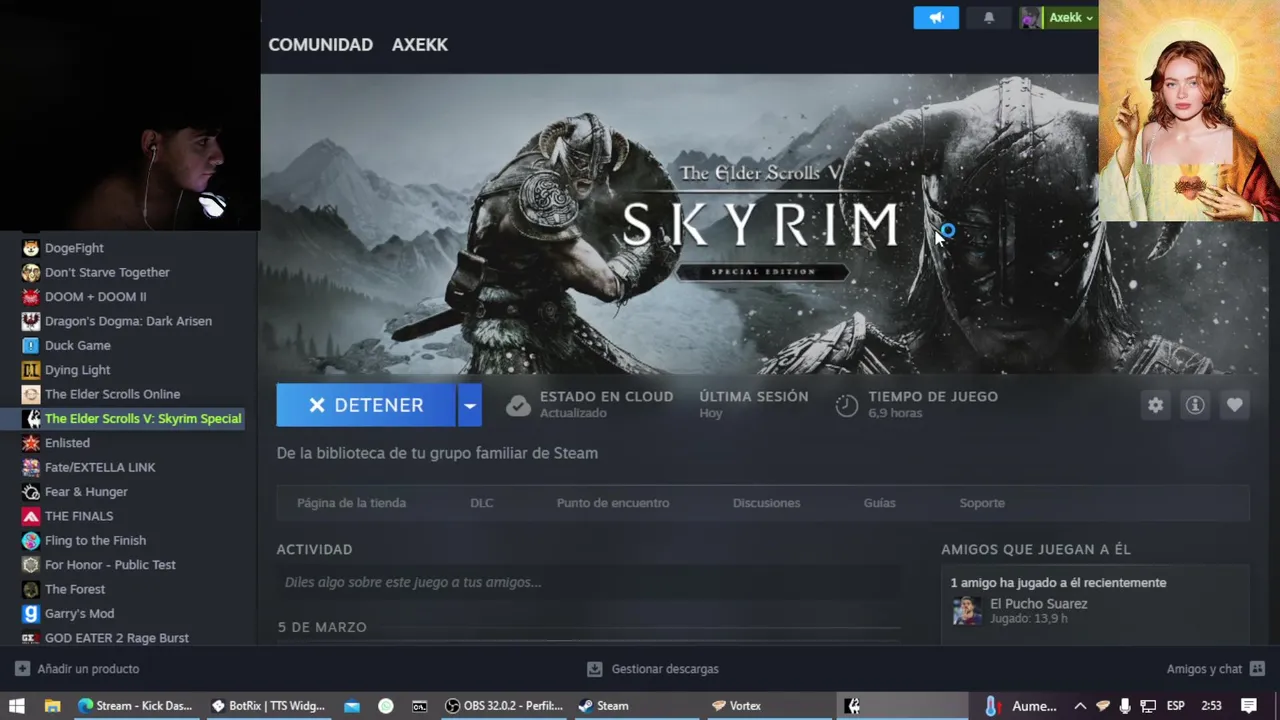Click The Elder Scrolls Online icon
1280x720 pixels.
31,394
